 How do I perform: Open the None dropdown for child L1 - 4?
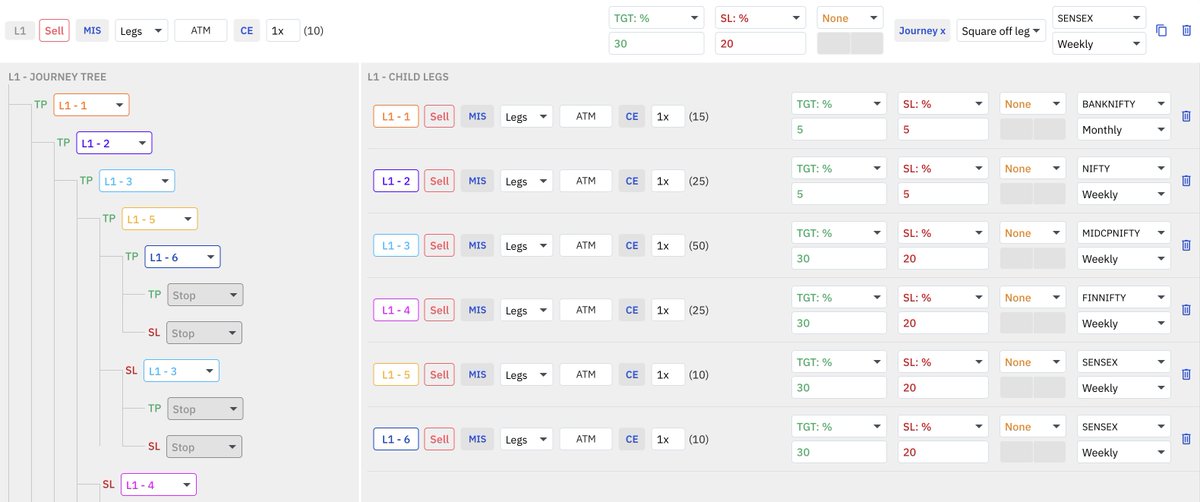[x=1033, y=297]
